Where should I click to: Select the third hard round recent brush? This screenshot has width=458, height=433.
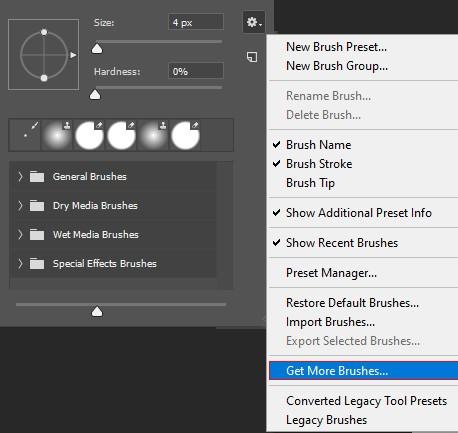tap(89, 135)
